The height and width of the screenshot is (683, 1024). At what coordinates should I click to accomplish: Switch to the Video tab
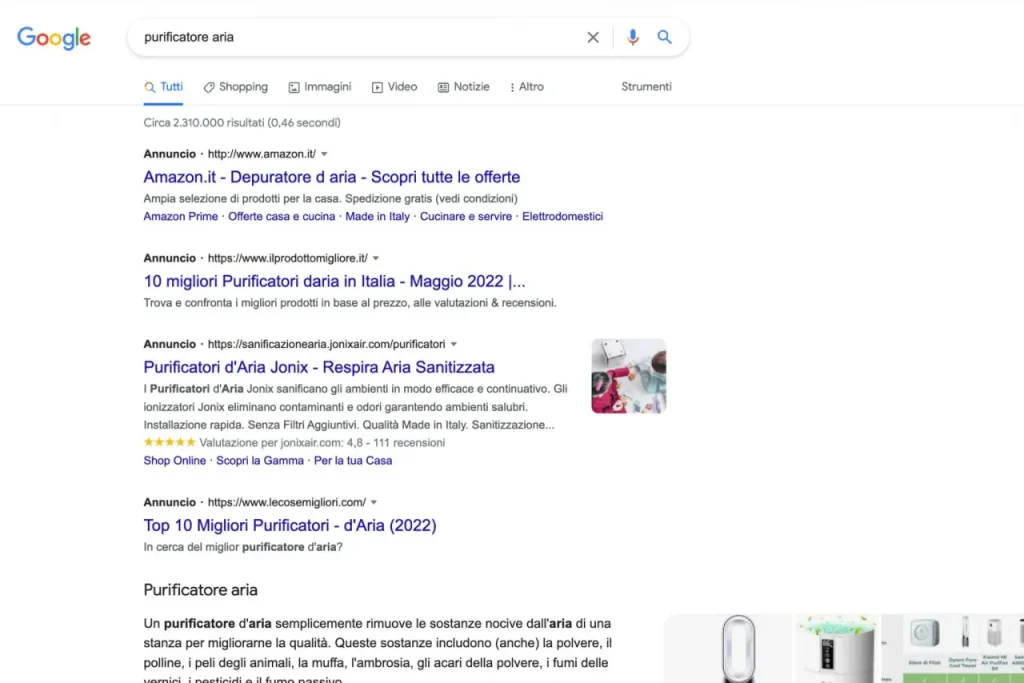(x=394, y=87)
